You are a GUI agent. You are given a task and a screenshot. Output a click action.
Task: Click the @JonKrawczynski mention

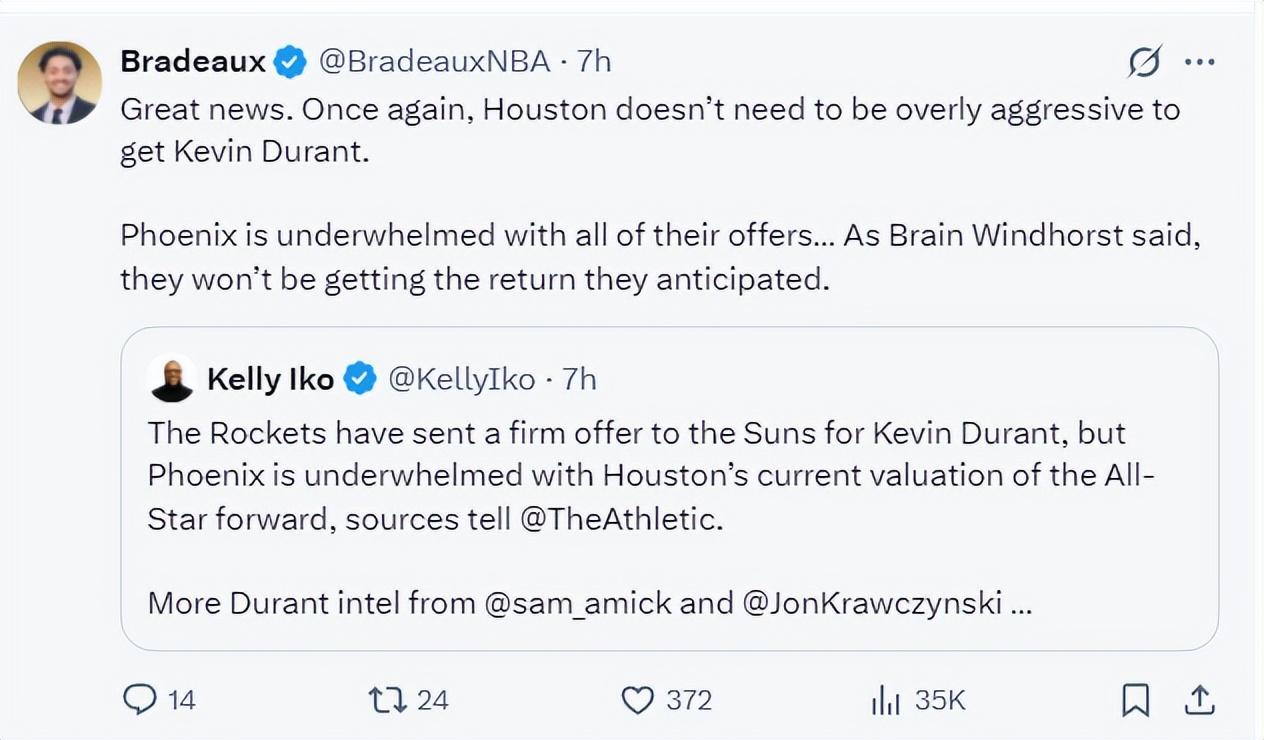click(872, 603)
